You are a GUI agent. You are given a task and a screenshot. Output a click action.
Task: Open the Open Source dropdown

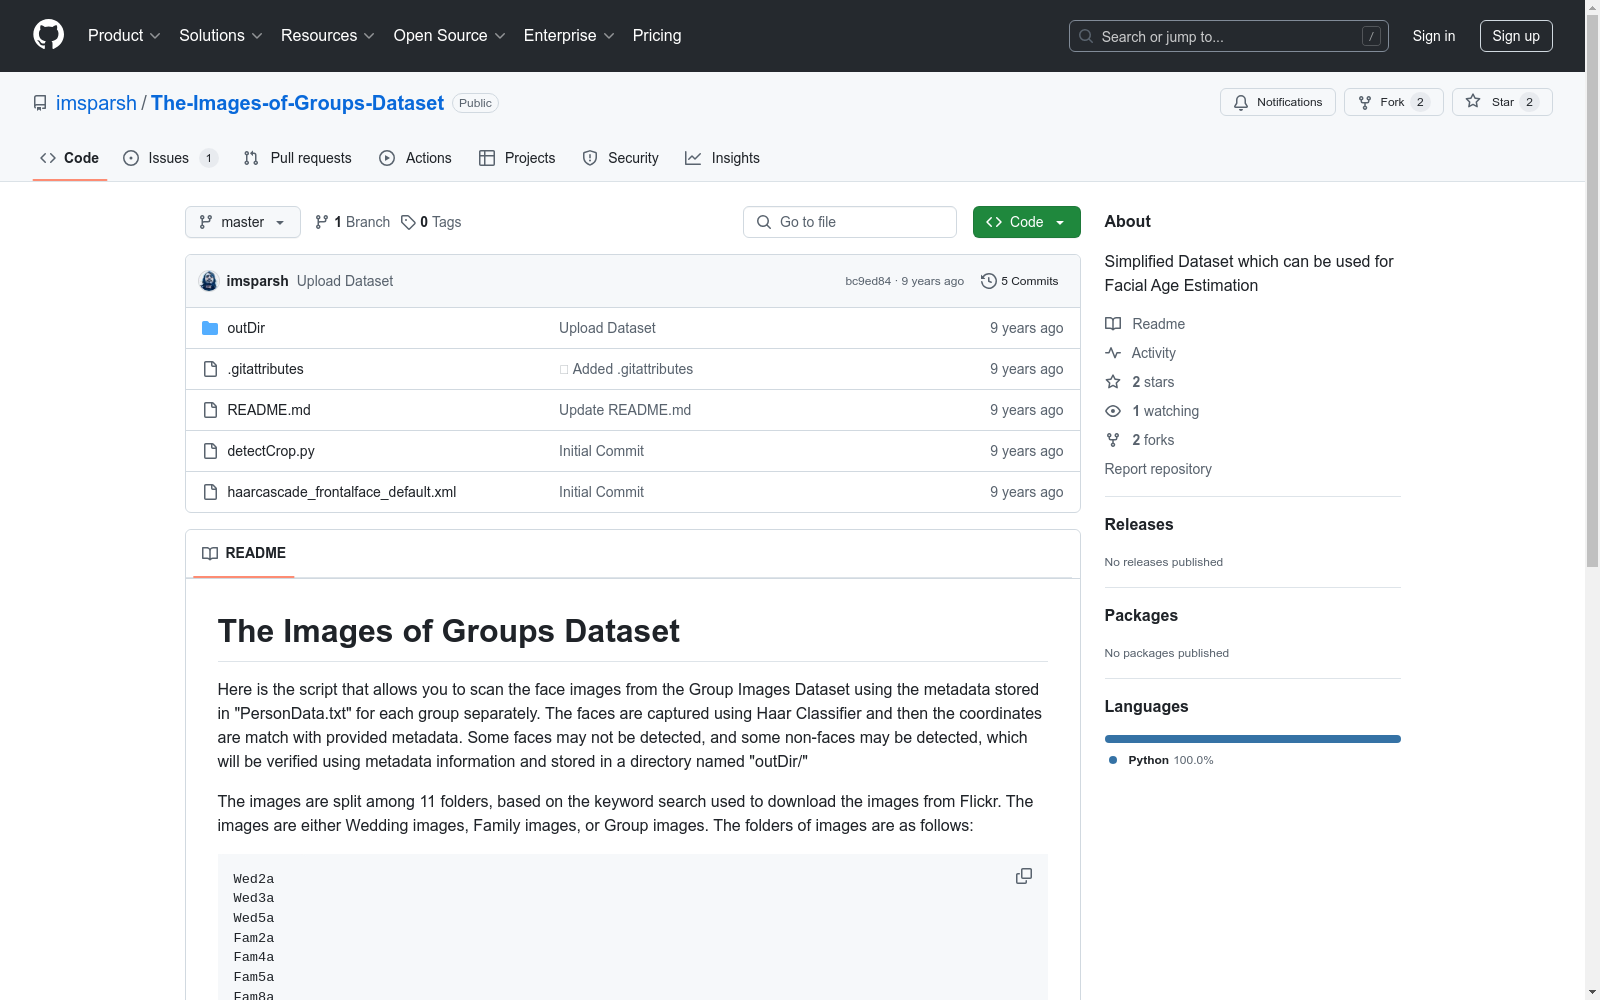coord(450,35)
